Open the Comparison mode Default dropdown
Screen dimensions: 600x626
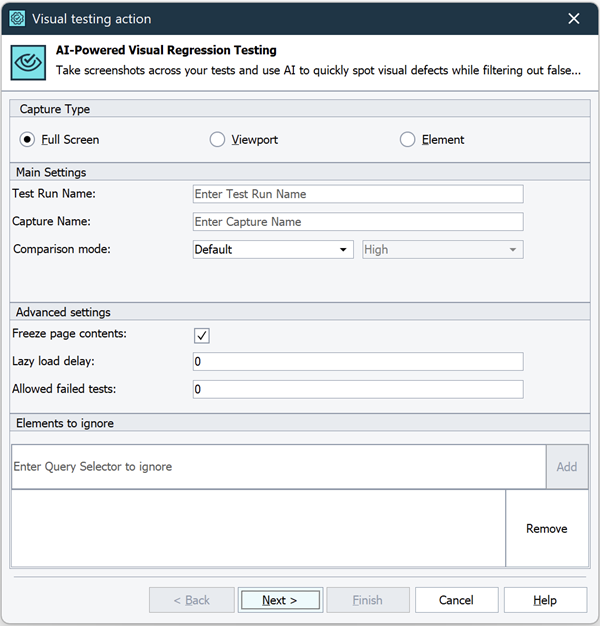click(x=273, y=250)
